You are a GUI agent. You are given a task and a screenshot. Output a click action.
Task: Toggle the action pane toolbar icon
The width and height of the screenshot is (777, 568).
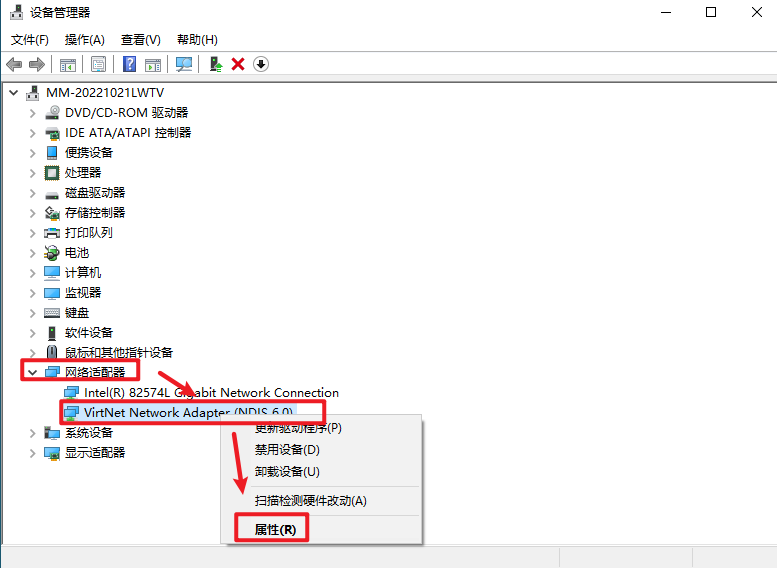click(x=153, y=64)
